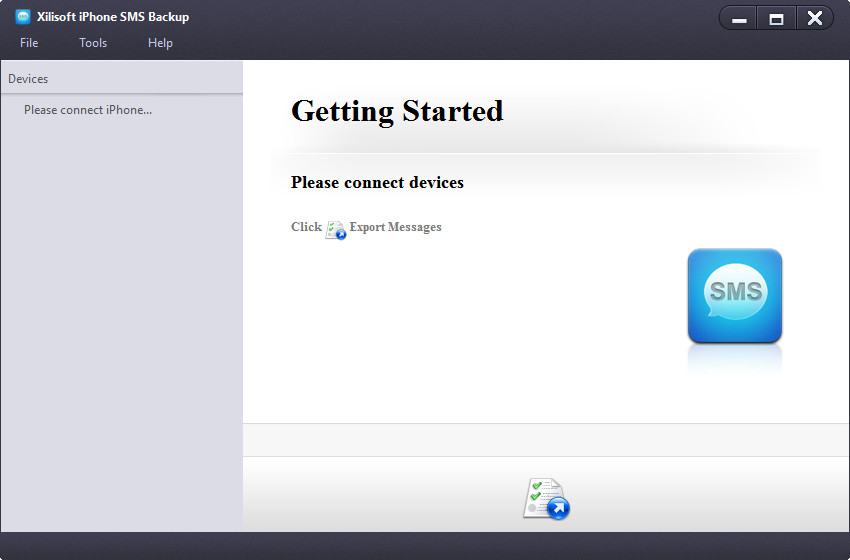Click the Xilisoft app icon in title bar
The width and height of the screenshot is (850, 560).
pyautogui.click(x=23, y=17)
